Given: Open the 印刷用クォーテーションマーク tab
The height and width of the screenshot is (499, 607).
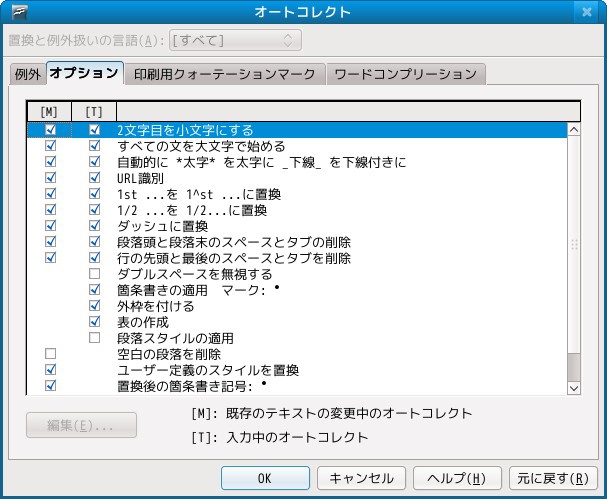Looking at the screenshot, I should [225, 74].
